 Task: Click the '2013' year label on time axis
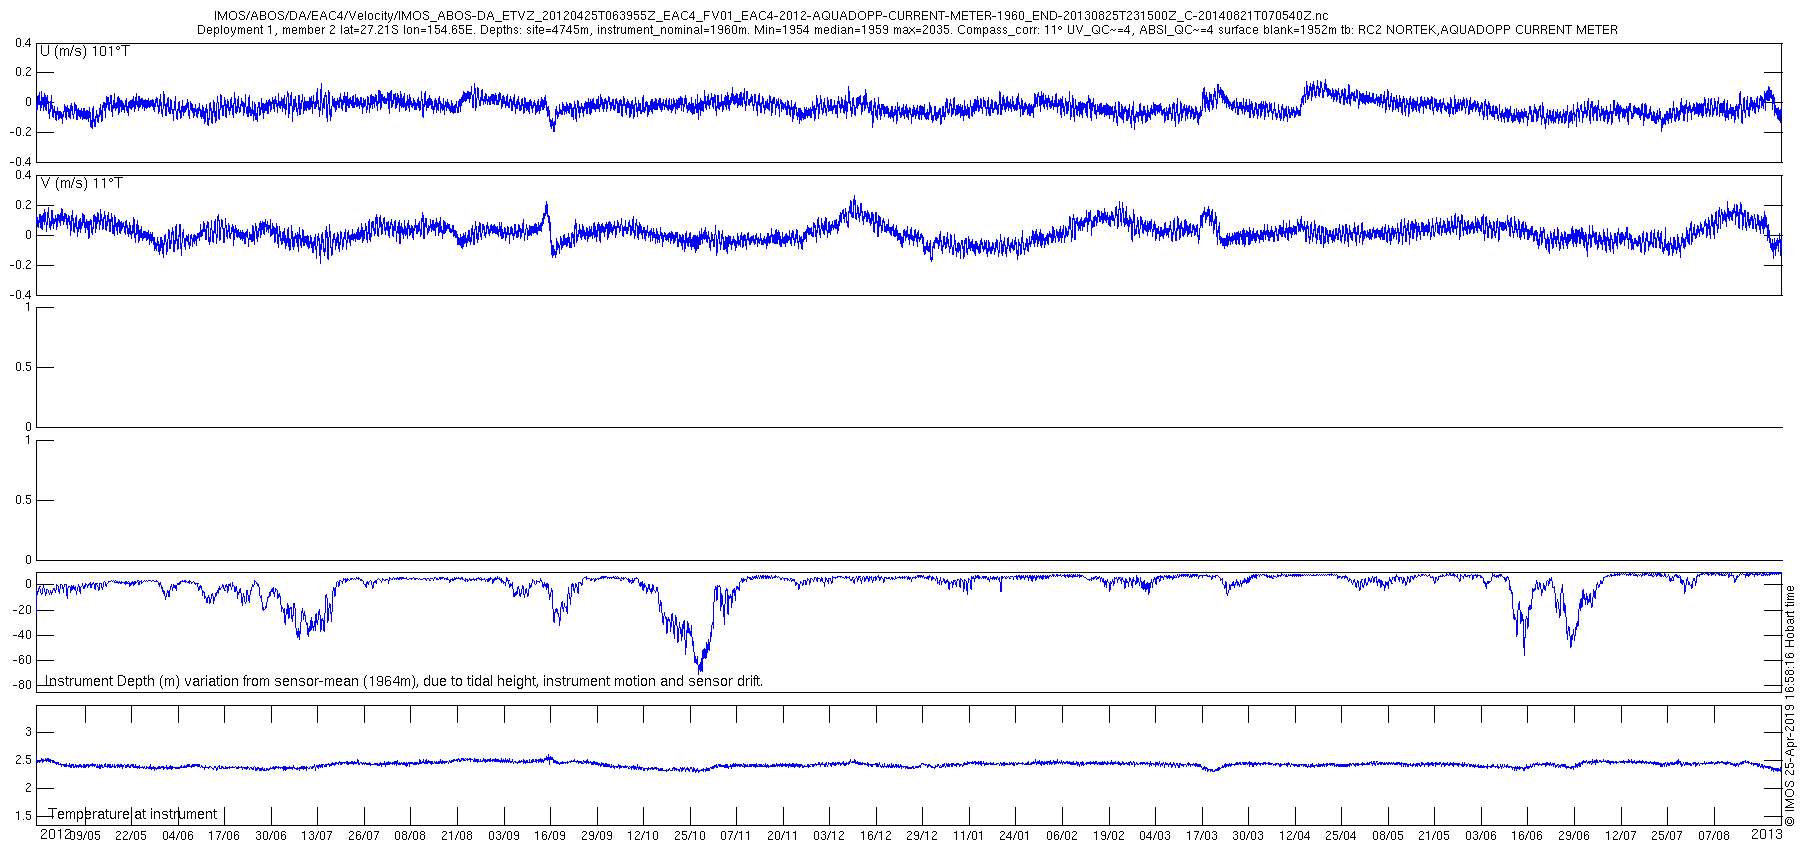[x=1767, y=833]
